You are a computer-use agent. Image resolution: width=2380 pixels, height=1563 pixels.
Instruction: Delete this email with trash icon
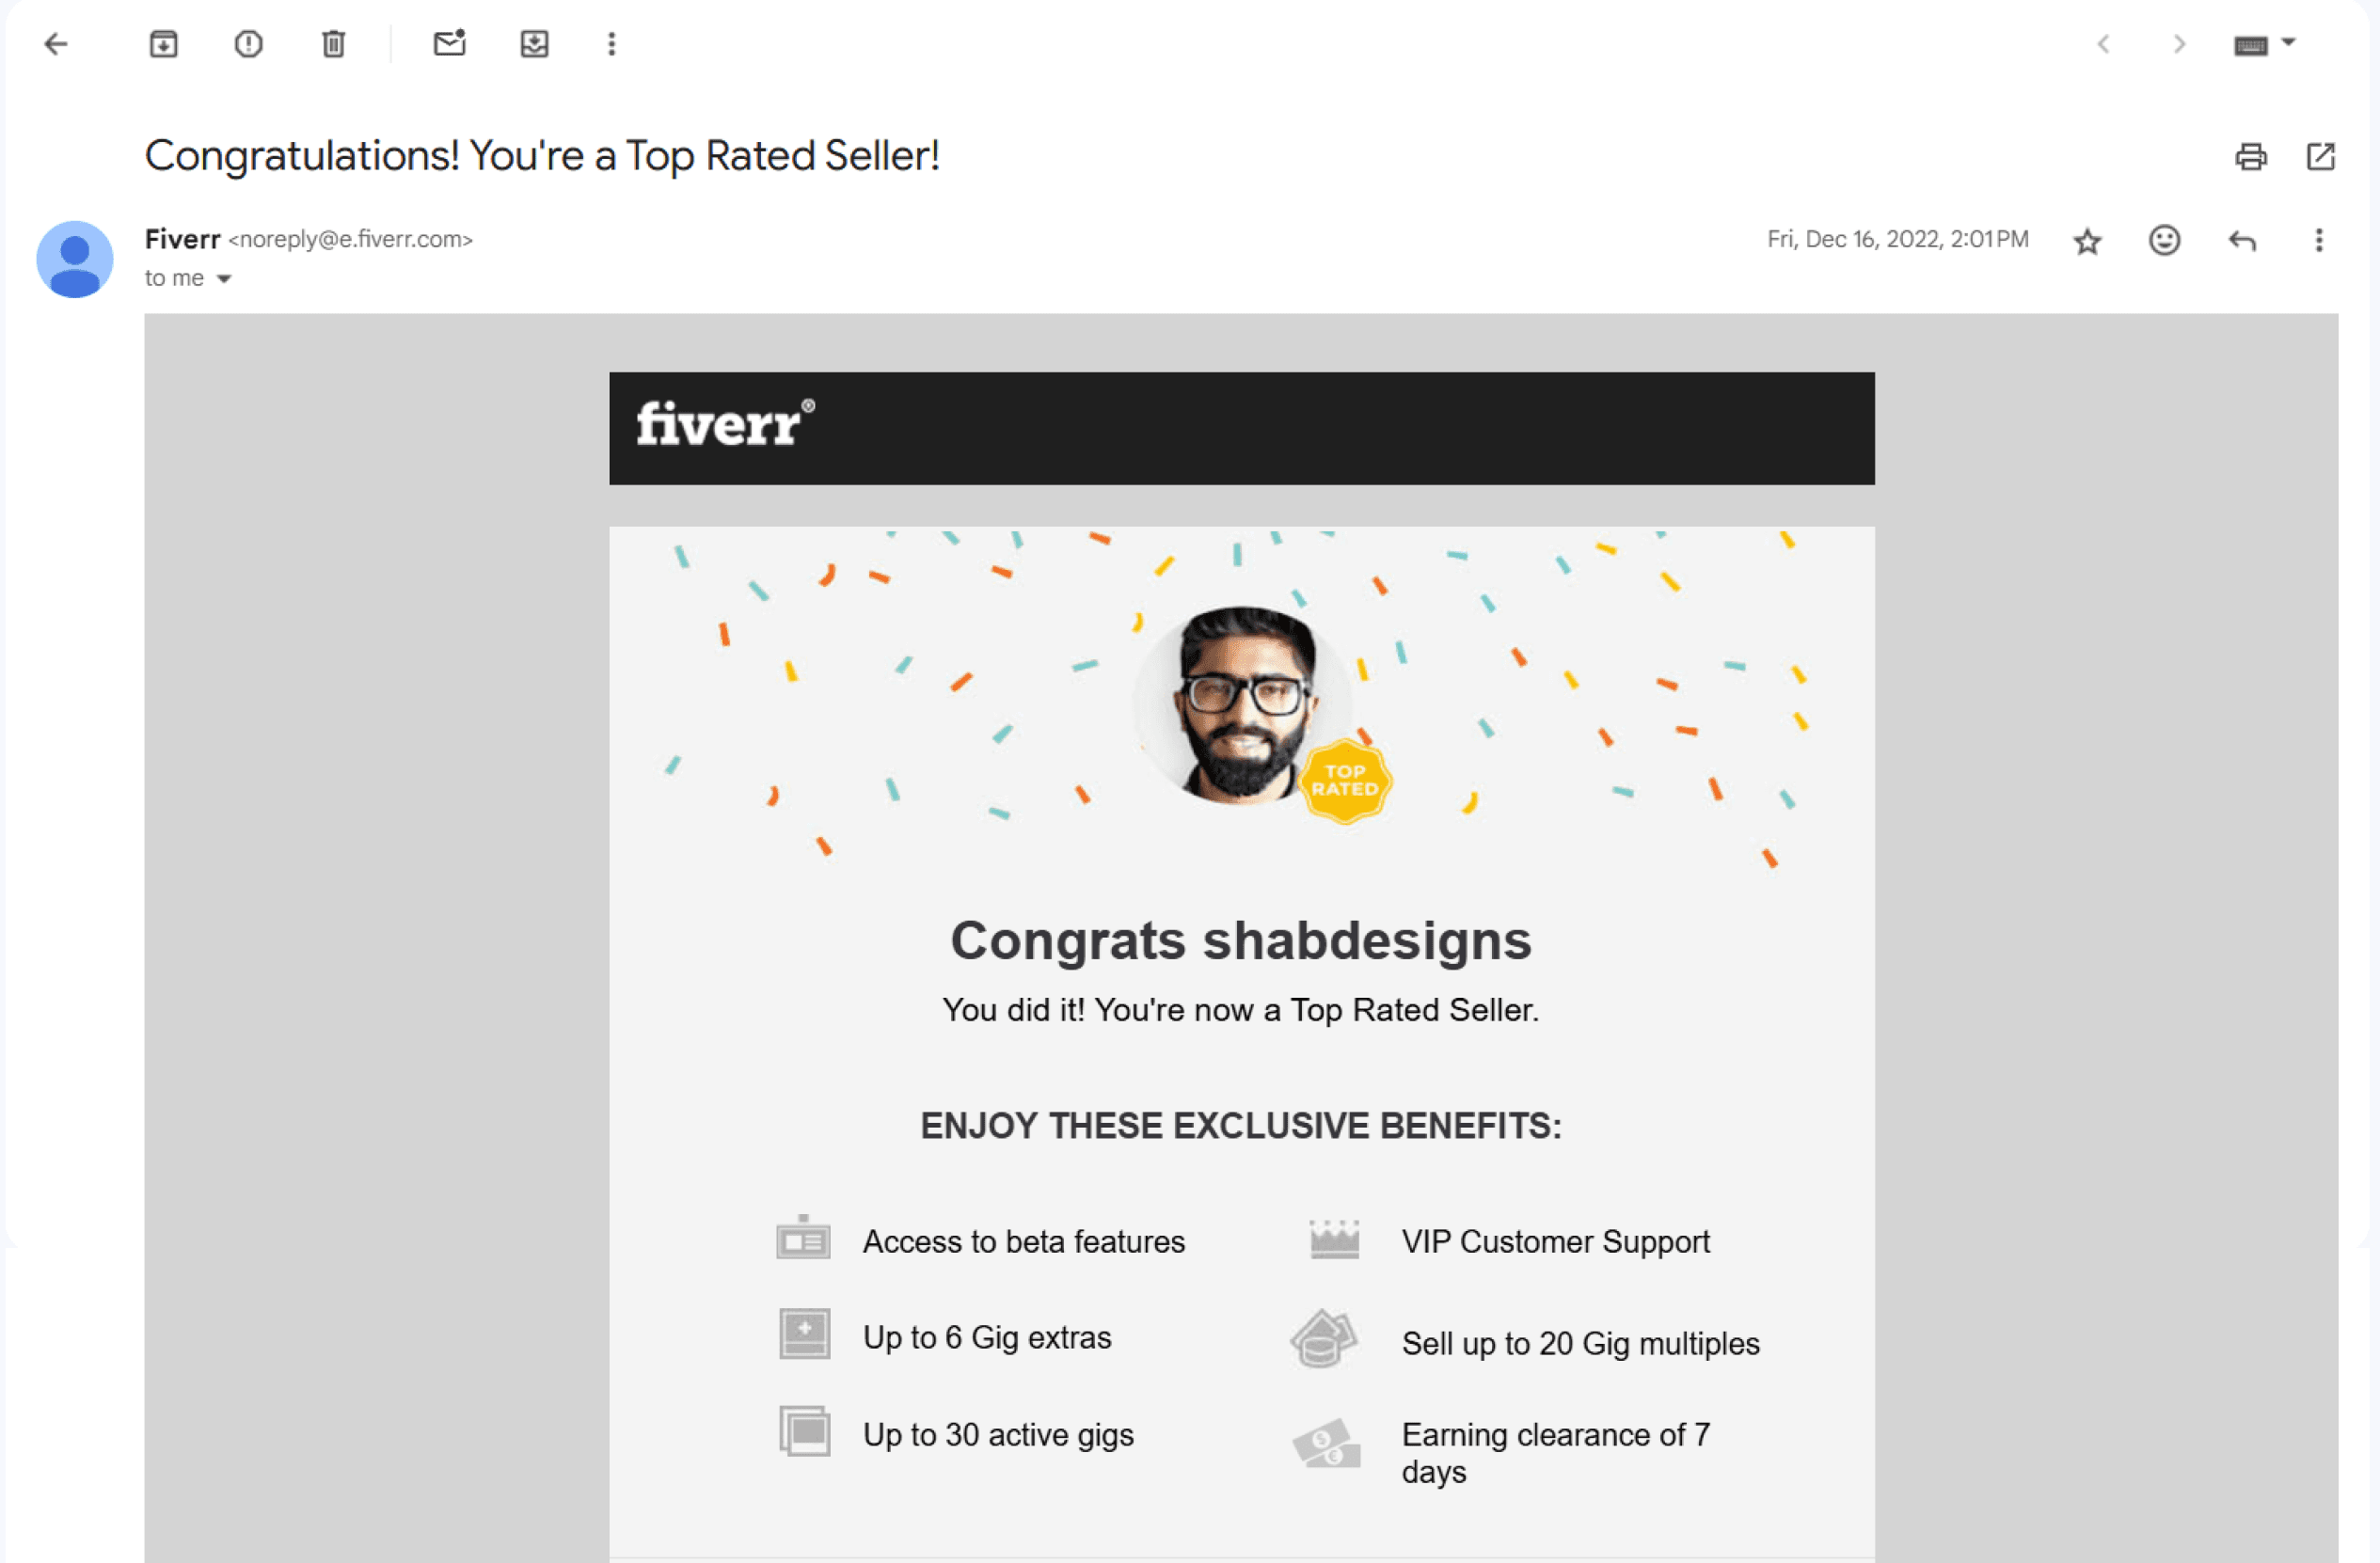click(x=333, y=44)
